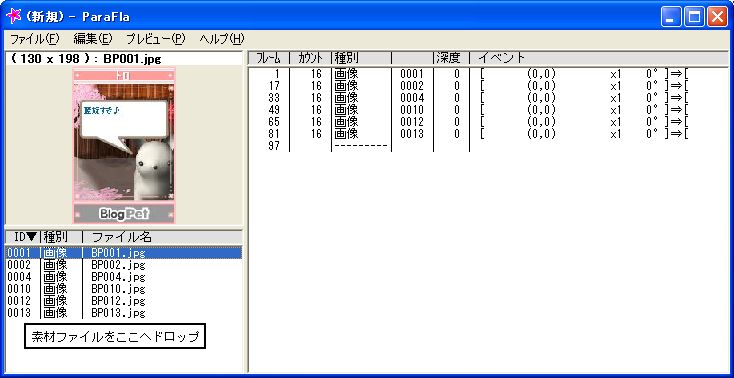This screenshot has width=734, height=378.
Task: Click the BlogPet preview image thumbnail
Action: click(x=124, y=145)
